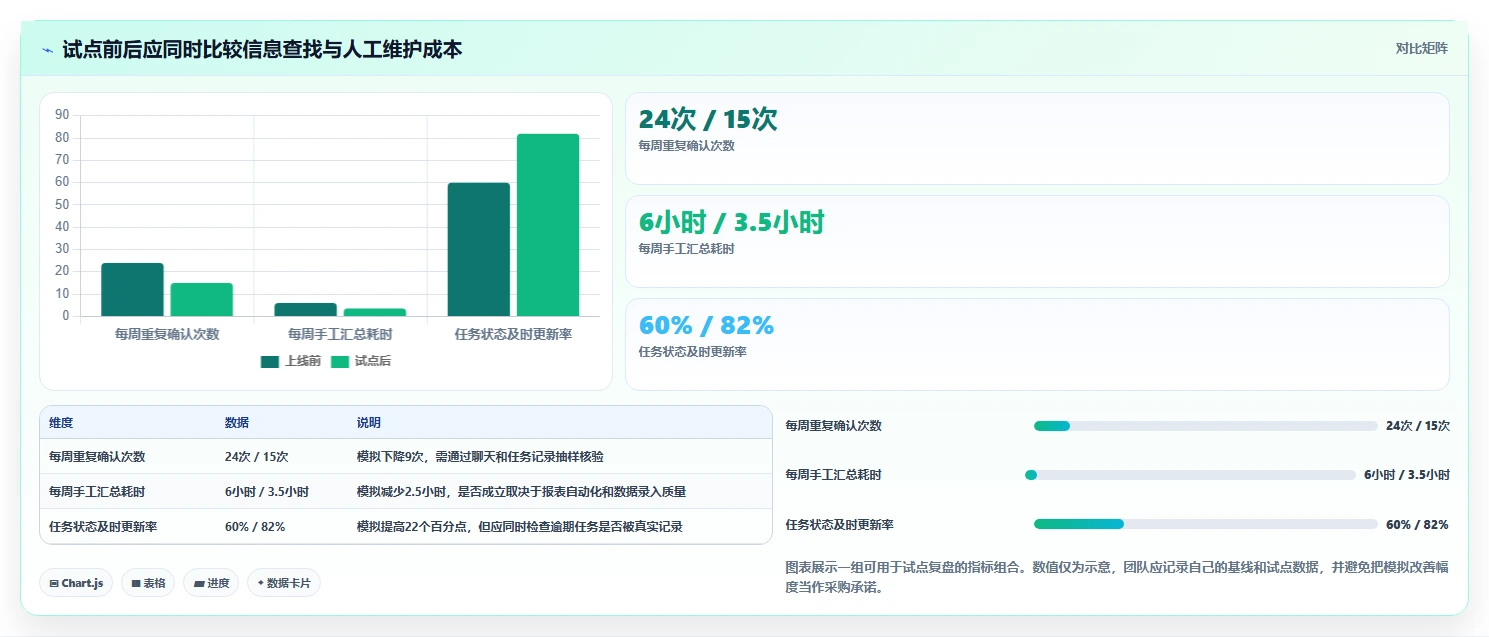Select table cell 6小时 / 3.5小时
This screenshot has width=1489, height=637.
[x=267, y=491]
